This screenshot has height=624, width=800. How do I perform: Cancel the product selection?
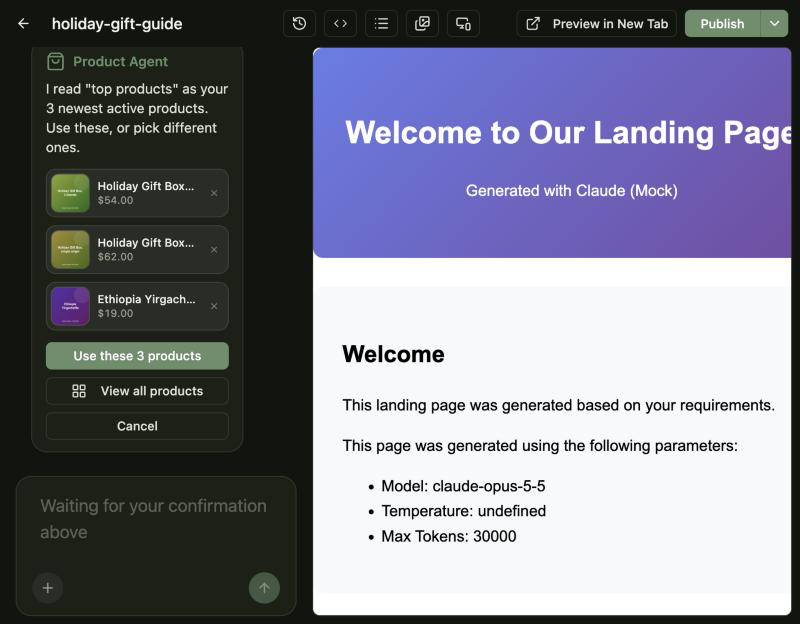[137, 426]
